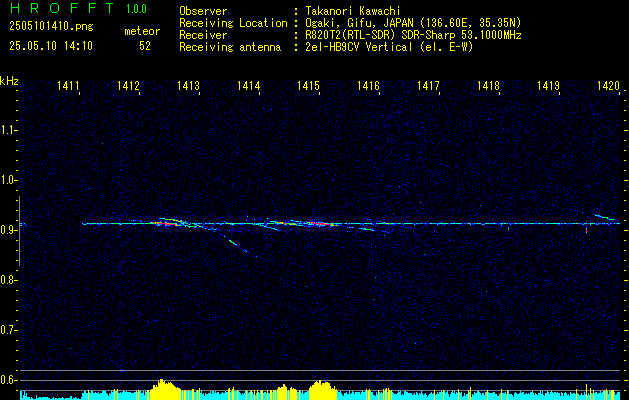Click the kHz axis unit label
Viewport: 629px width, 400px height.
click(9, 81)
